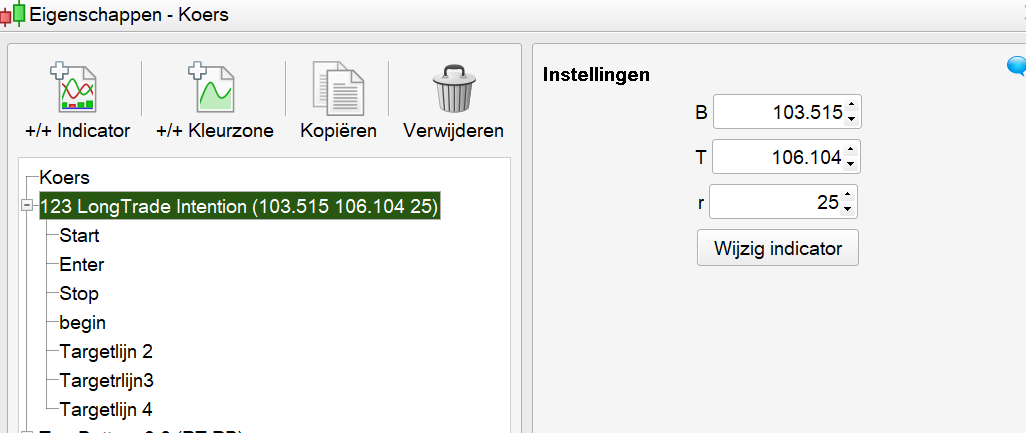This screenshot has width=1026, height=433.
Task: Select the Stop tree item
Action: (x=79, y=294)
